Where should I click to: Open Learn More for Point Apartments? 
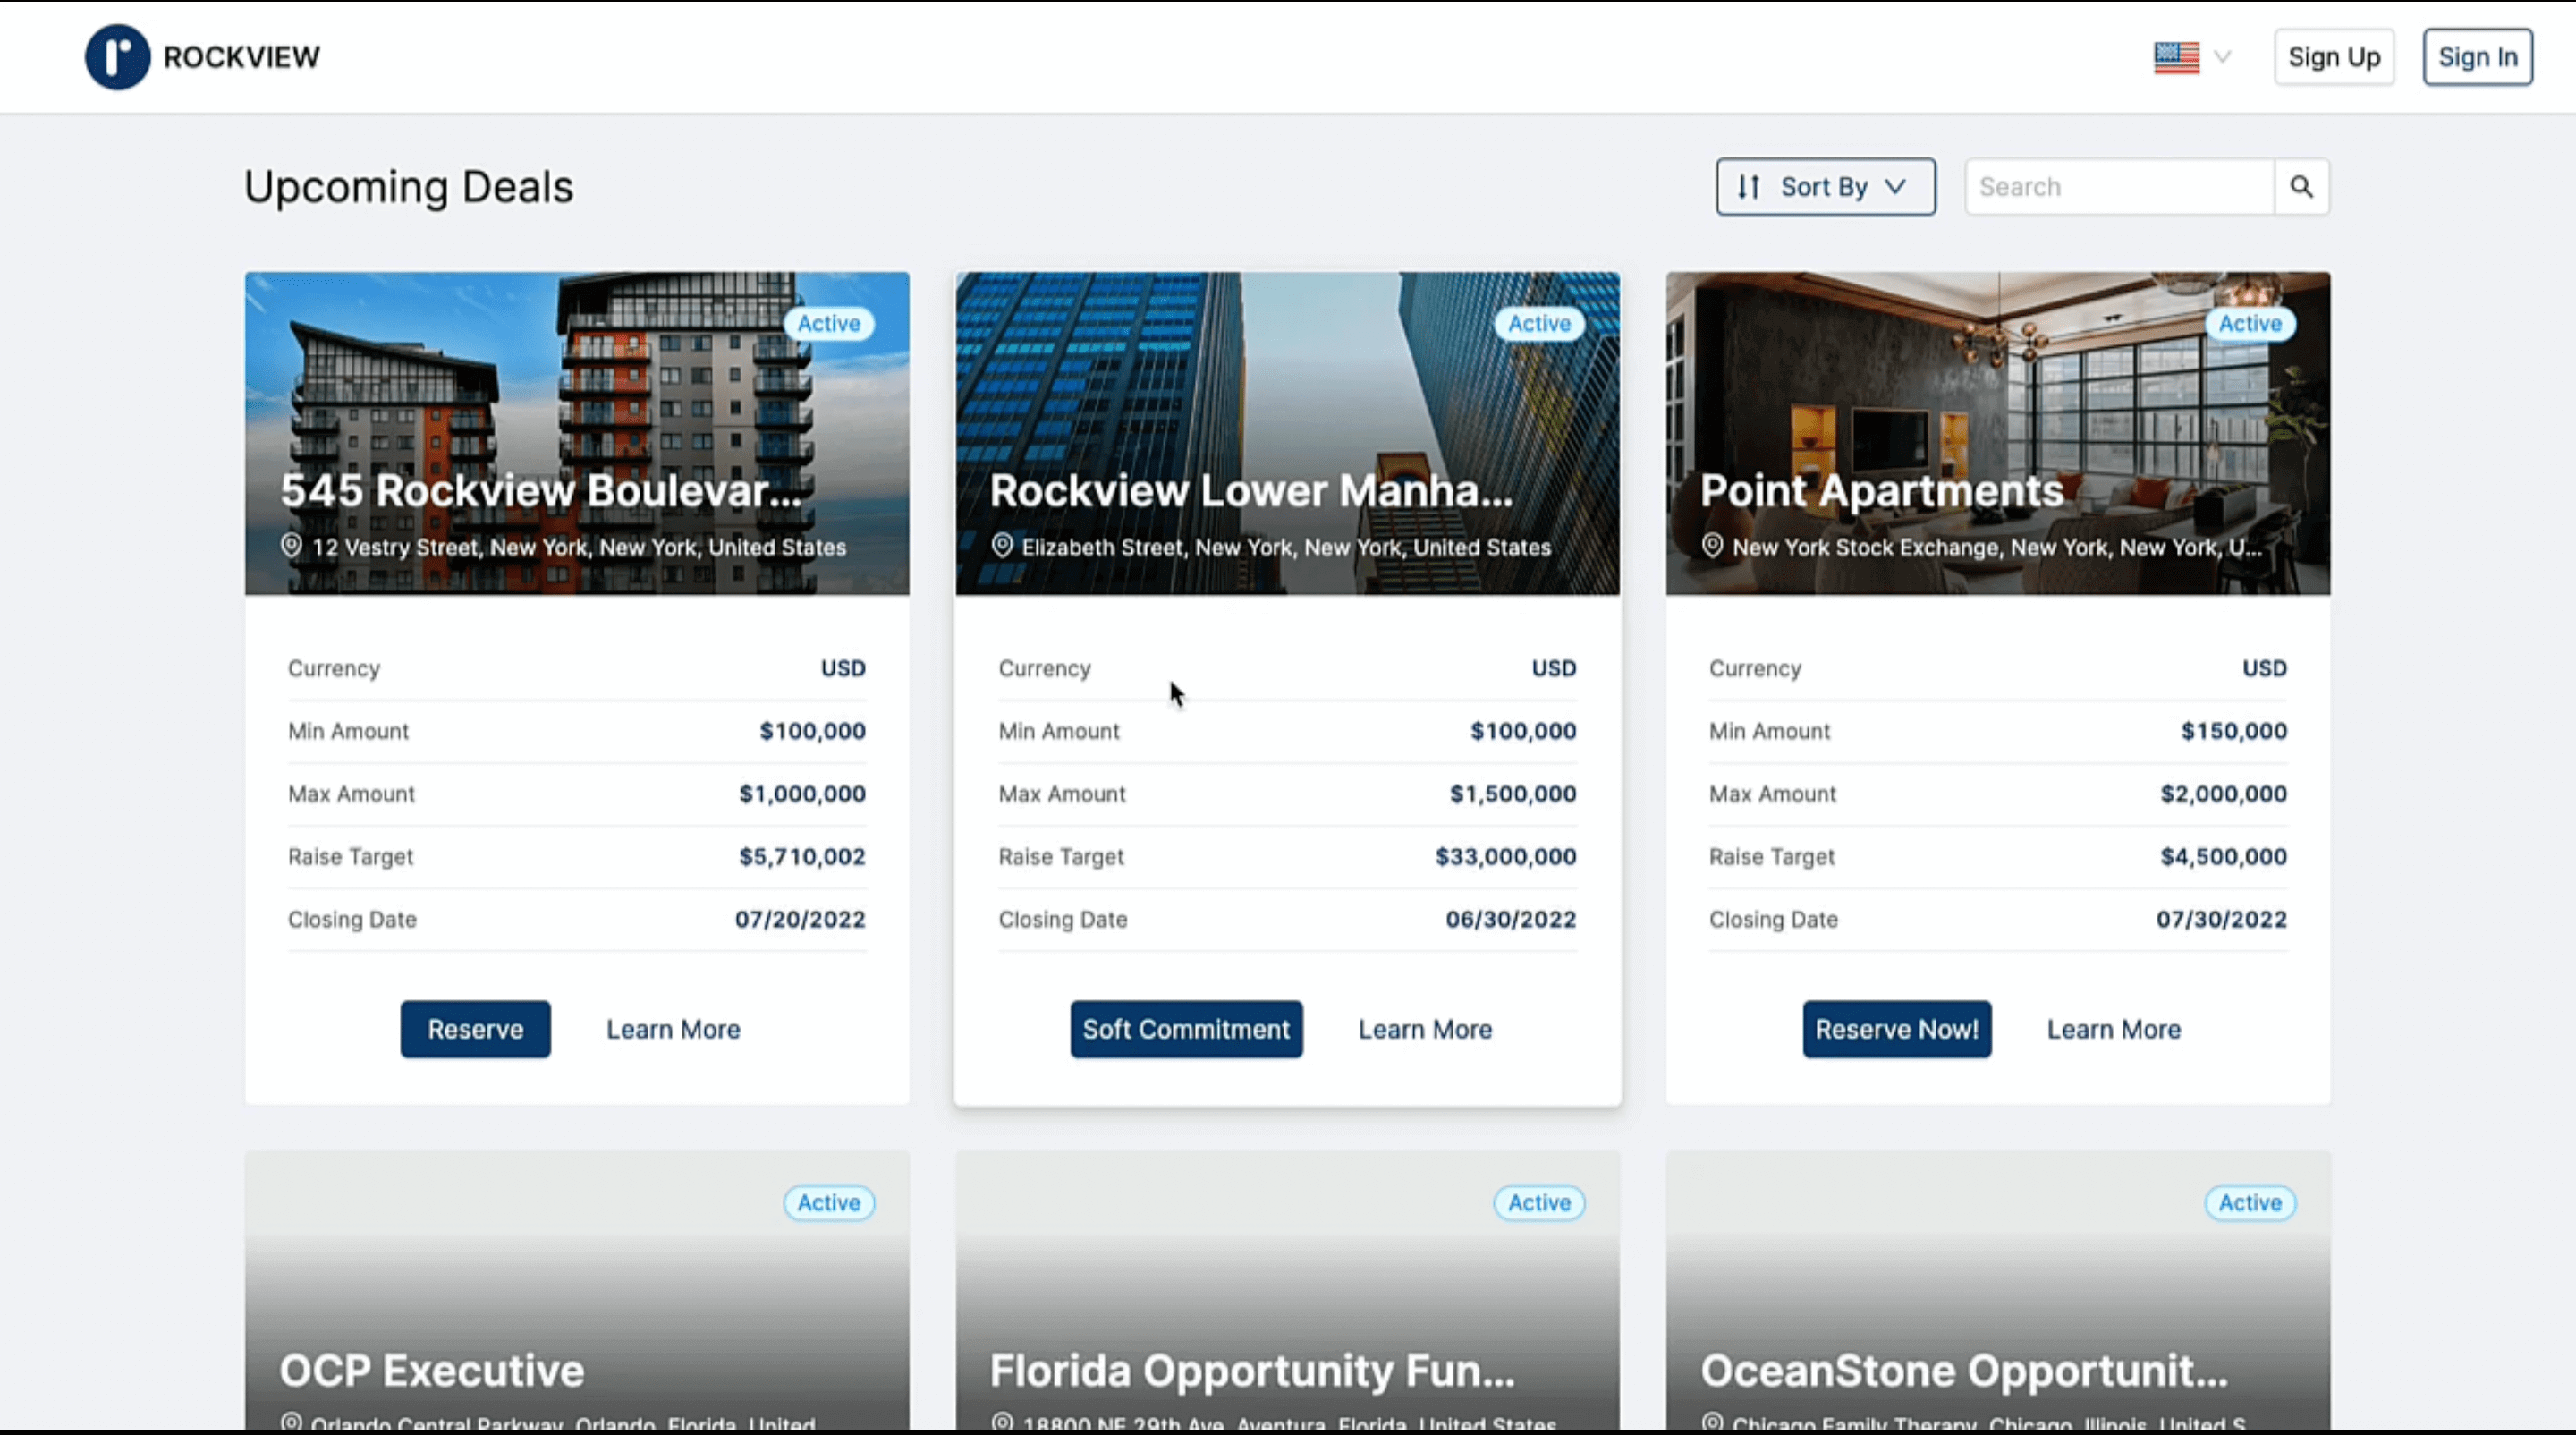point(2114,1029)
